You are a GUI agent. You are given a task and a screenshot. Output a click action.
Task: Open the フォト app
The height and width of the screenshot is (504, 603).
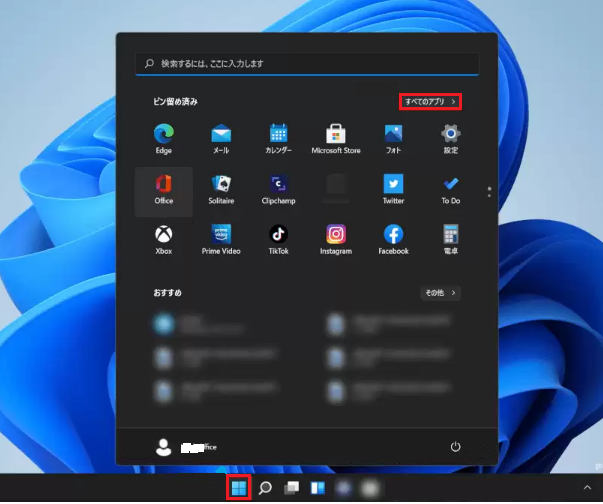[x=393, y=140]
